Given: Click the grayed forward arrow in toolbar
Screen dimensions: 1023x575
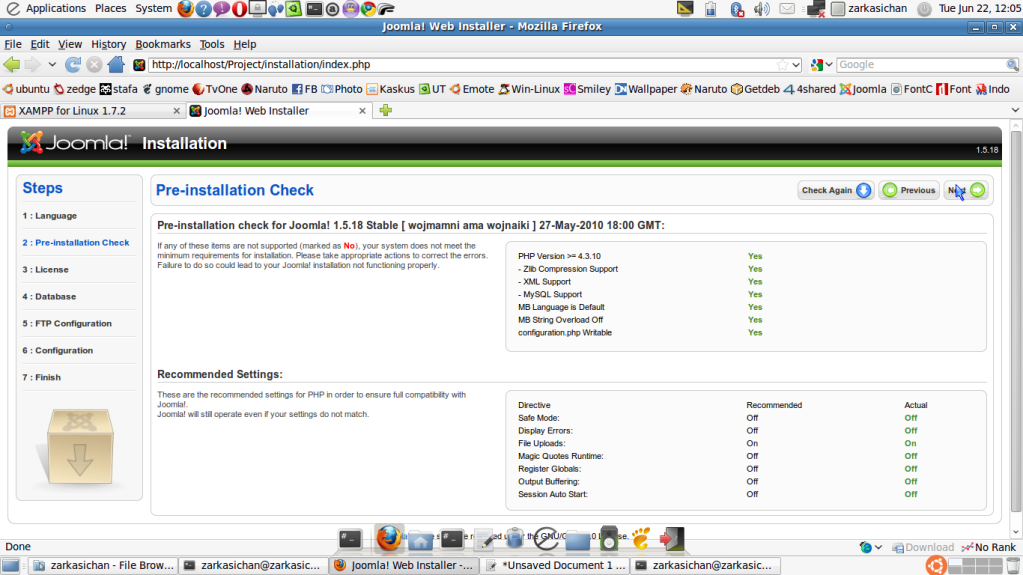Looking at the screenshot, I should [x=33, y=65].
